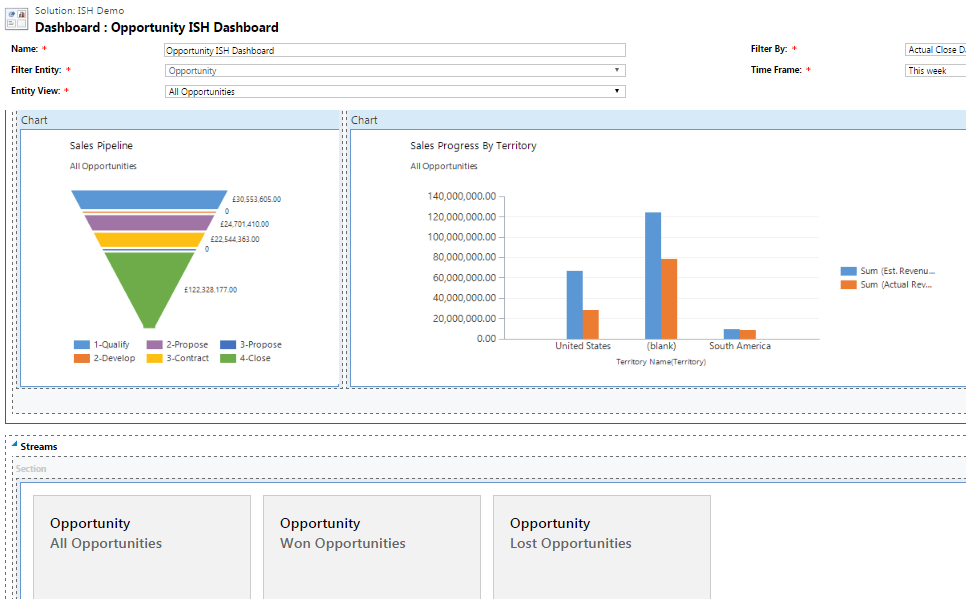Click the (blank) territory orange bar
This screenshot has height=599, width=966.
[669, 299]
